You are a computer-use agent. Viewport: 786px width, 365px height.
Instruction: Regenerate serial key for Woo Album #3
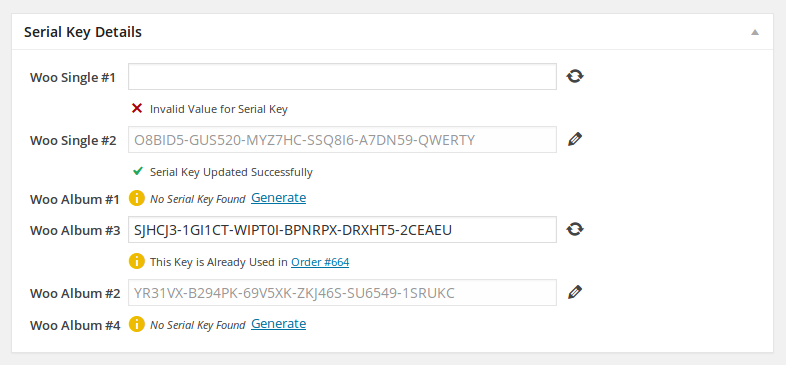pyautogui.click(x=575, y=229)
